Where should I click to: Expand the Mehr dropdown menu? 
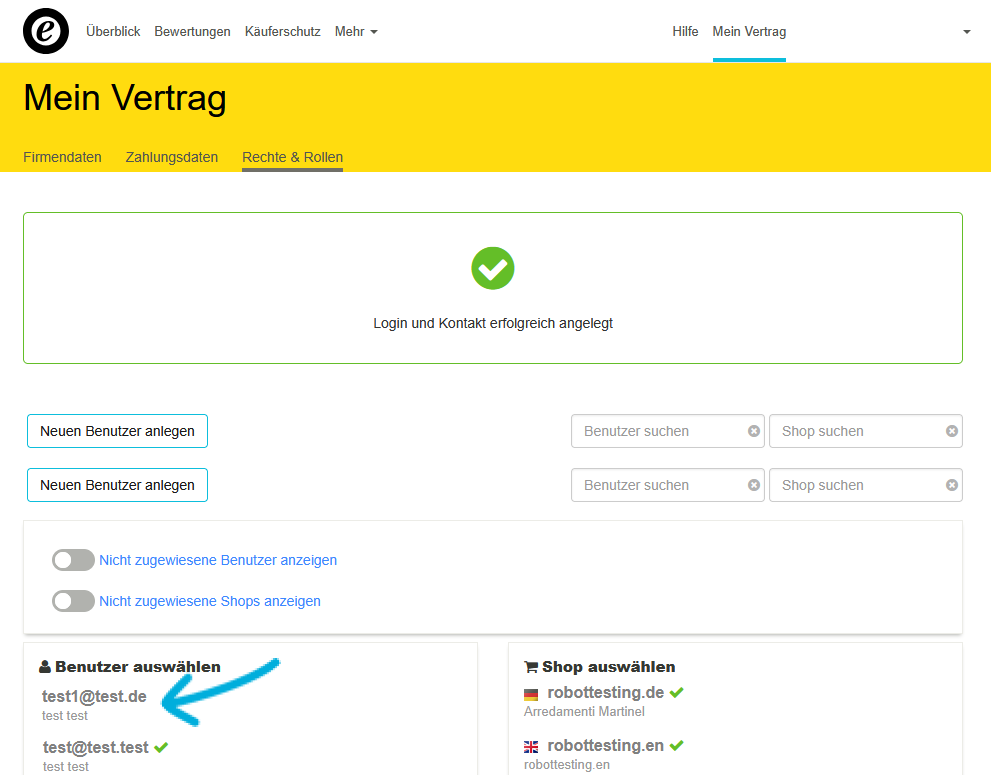pyautogui.click(x=356, y=32)
